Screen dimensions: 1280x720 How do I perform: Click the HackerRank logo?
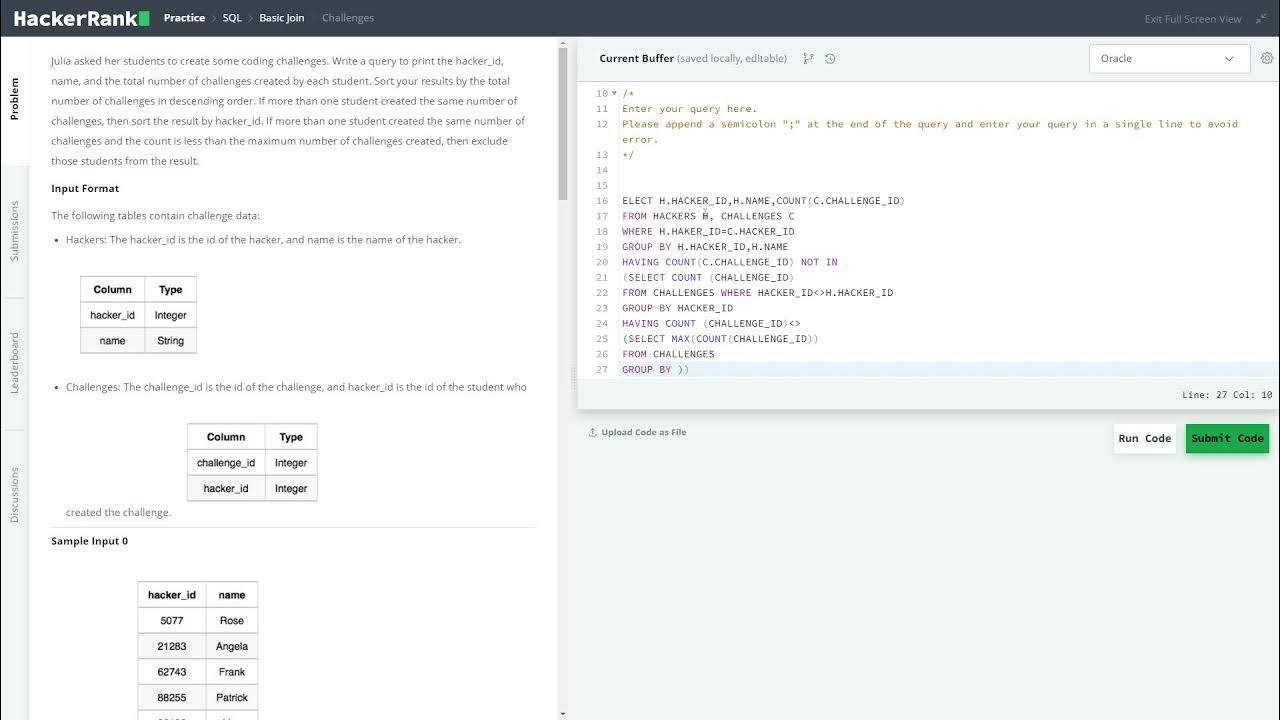[x=82, y=18]
